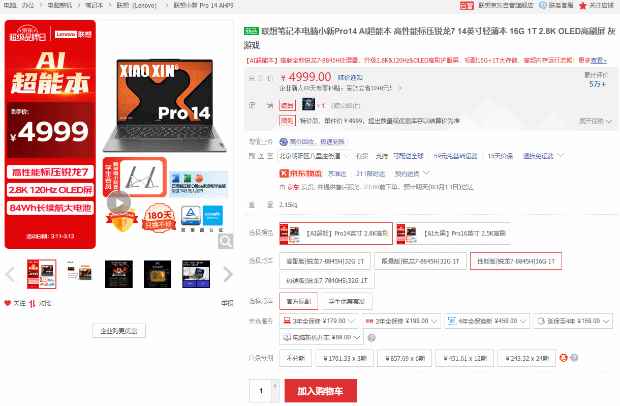Open the ¥199.00 warranty service dropdown
620x406 pixels.
(402, 321)
